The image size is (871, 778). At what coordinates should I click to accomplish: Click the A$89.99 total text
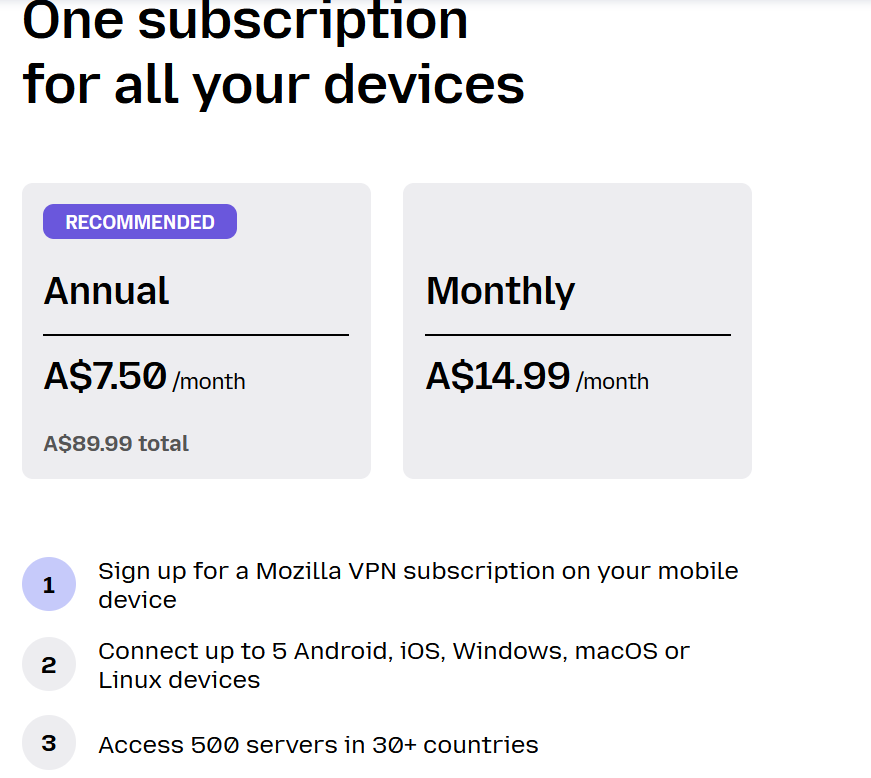coord(116,444)
